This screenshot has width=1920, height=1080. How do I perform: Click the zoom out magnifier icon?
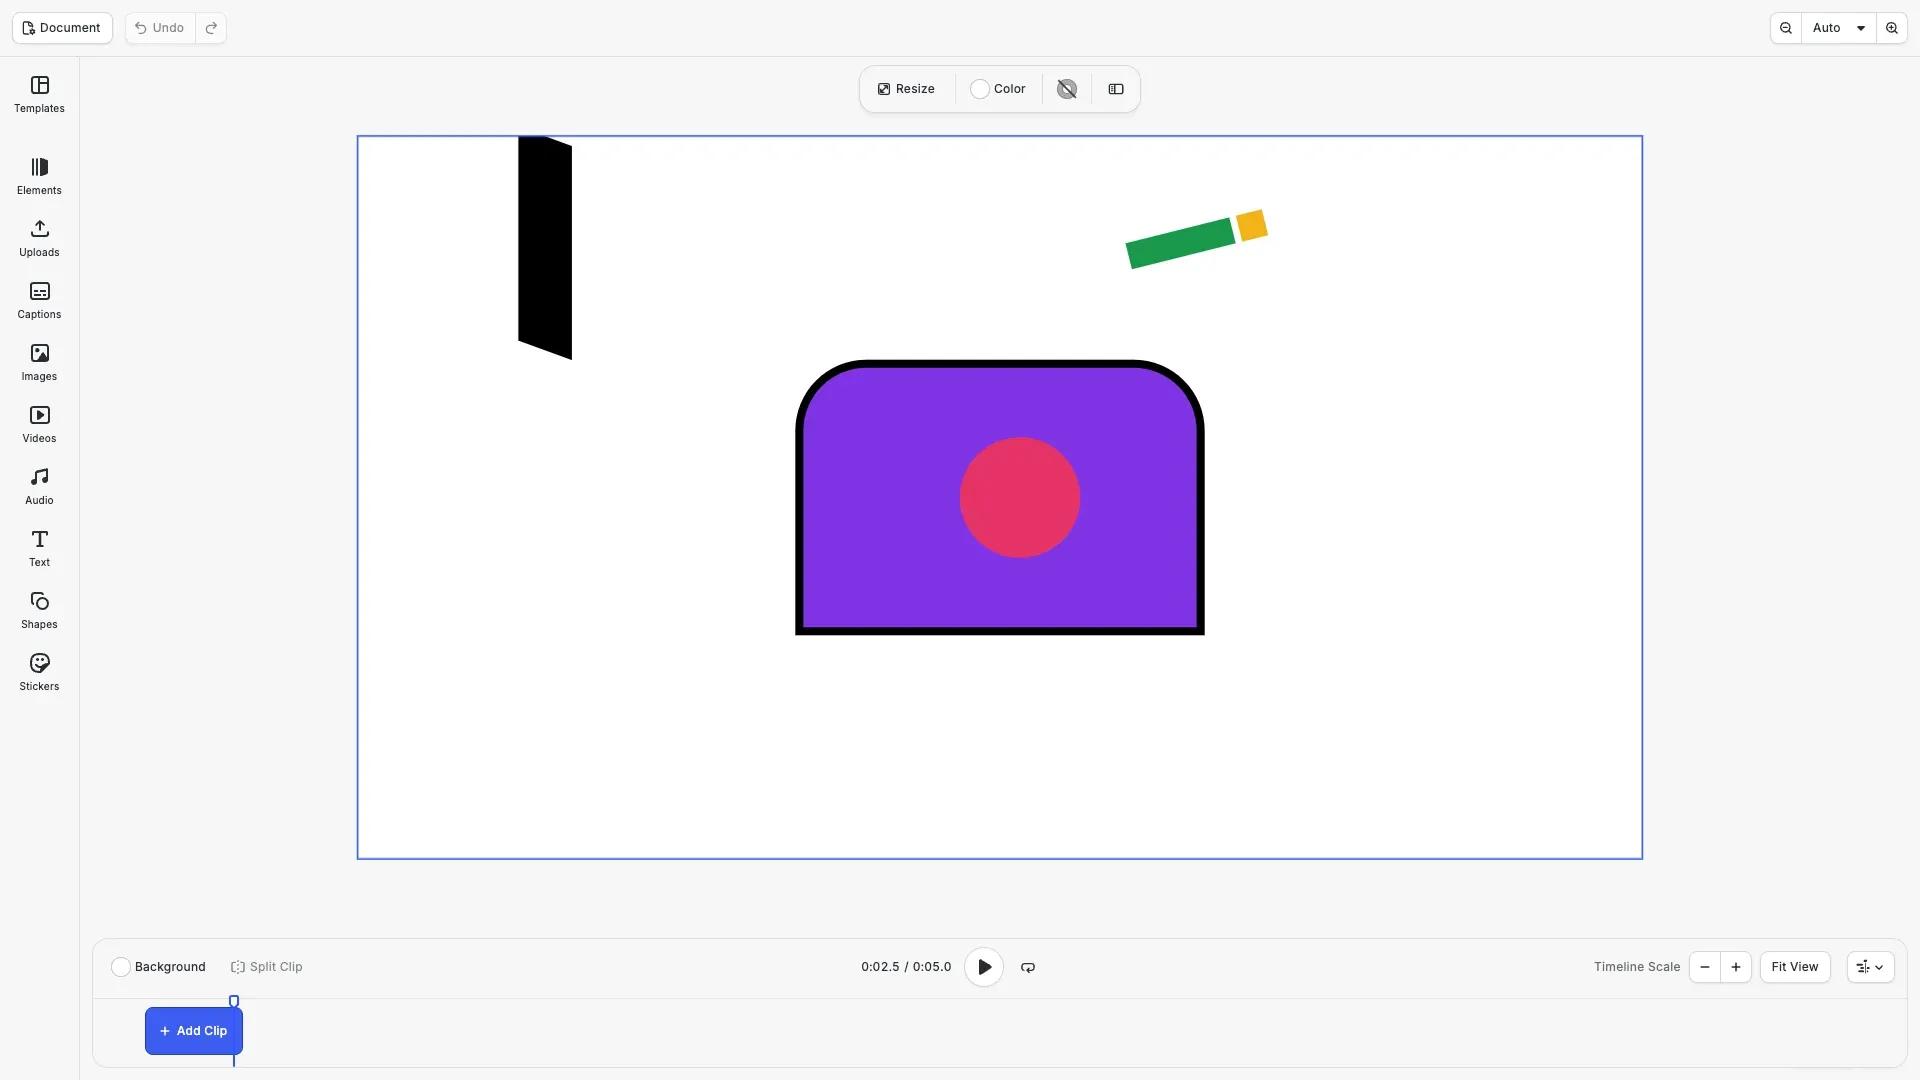(x=1786, y=28)
